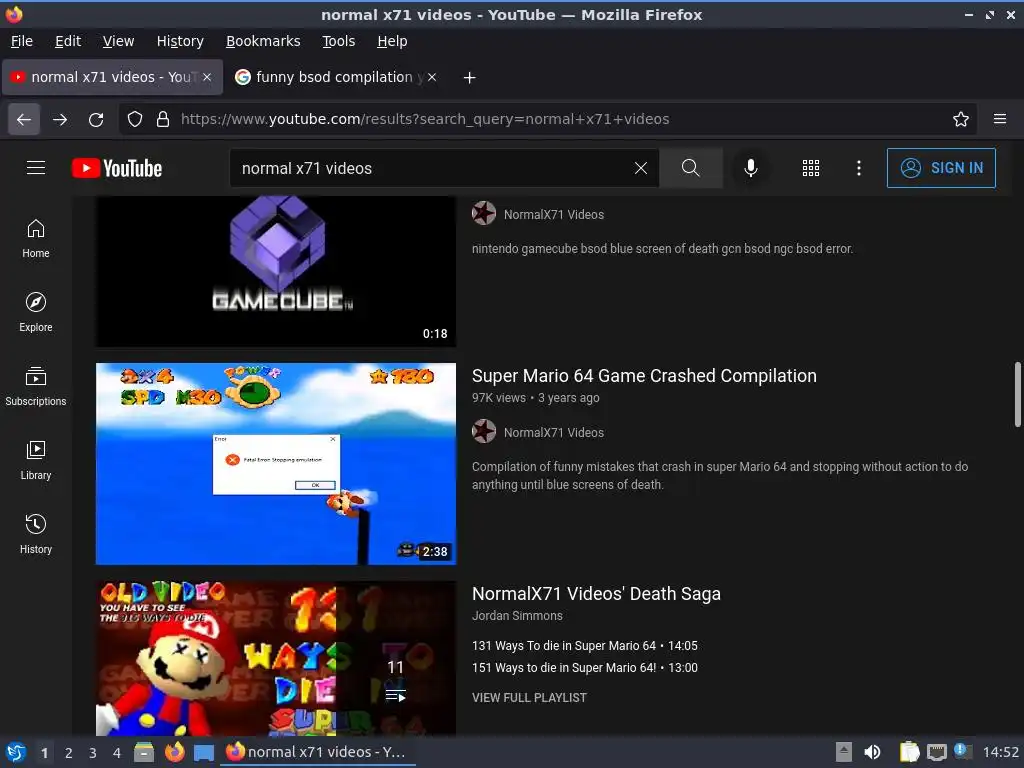Go back with the browser back arrow
The image size is (1024, 768).
24,119
